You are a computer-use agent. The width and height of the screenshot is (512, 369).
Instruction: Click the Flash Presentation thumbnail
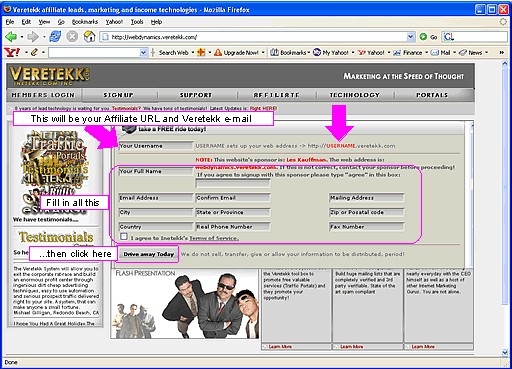[185, 304]
